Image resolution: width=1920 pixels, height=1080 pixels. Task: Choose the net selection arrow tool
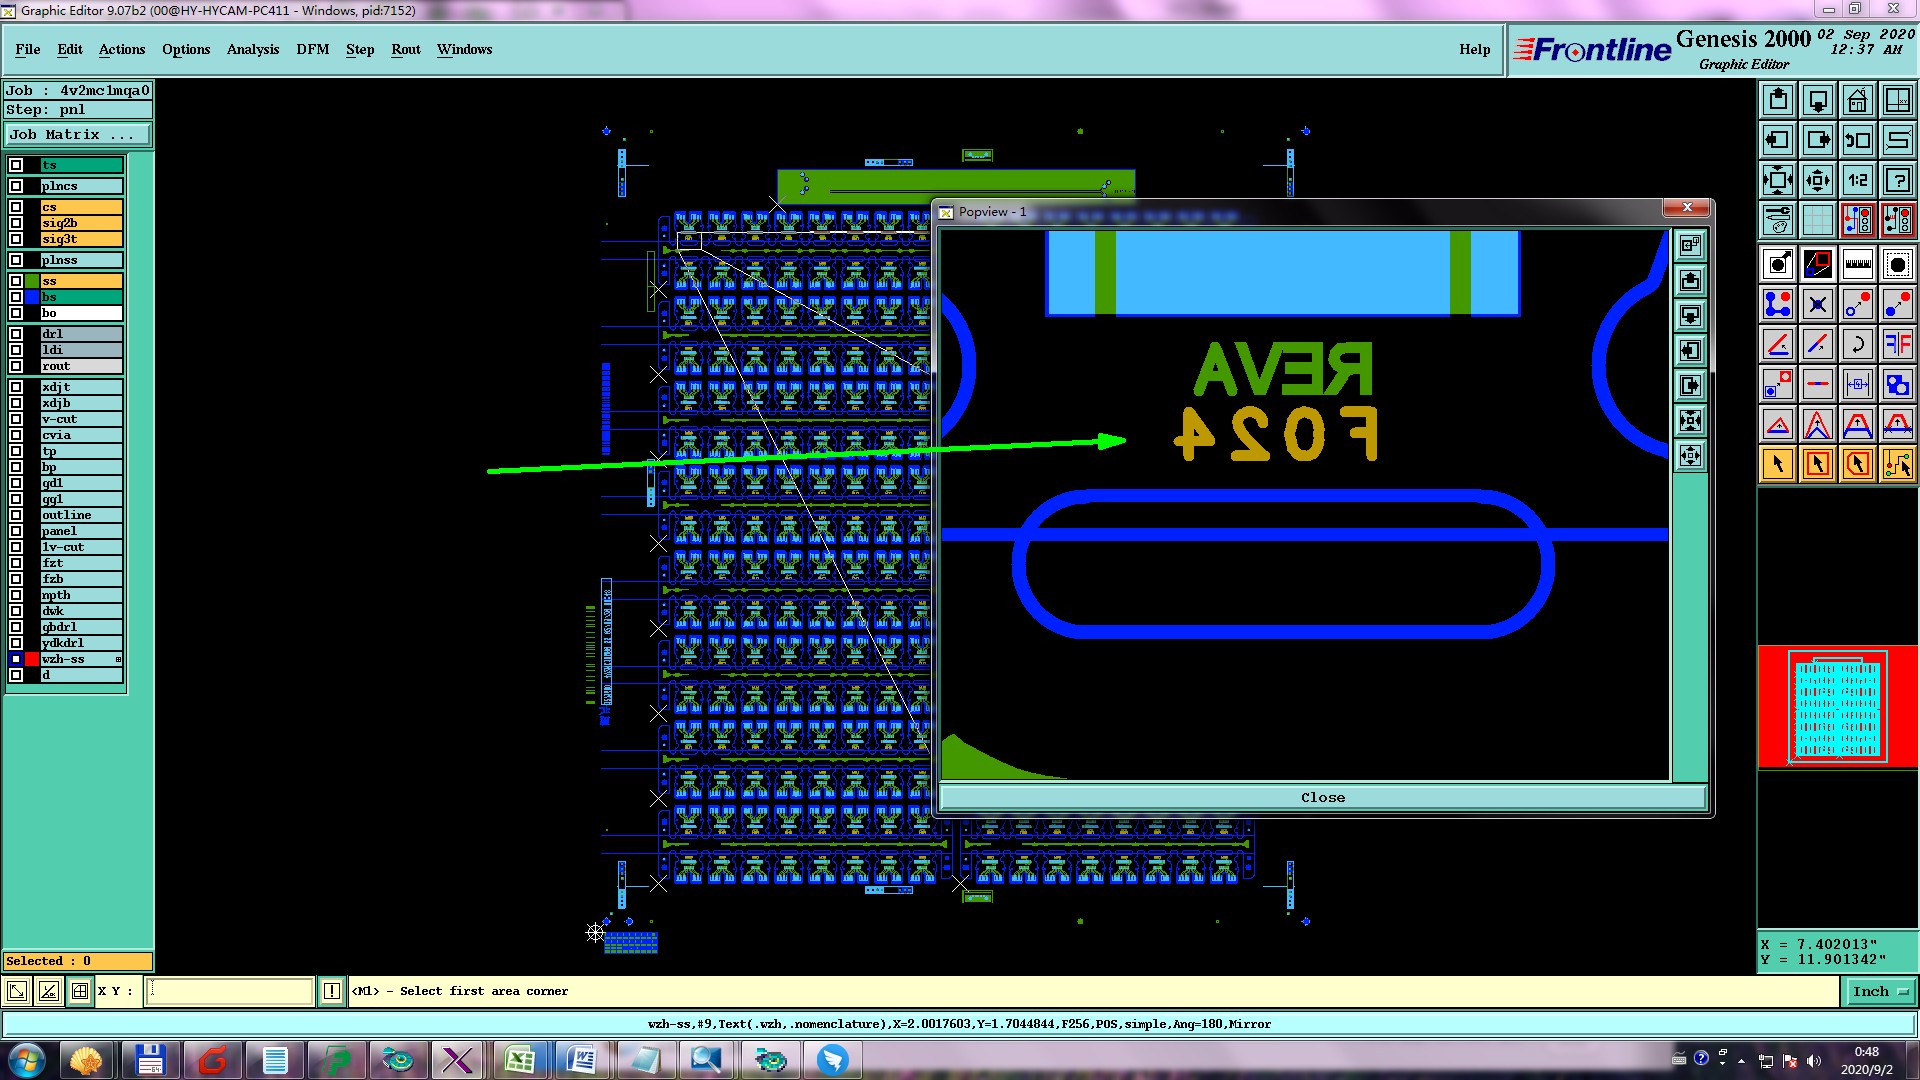[1897, 464]
